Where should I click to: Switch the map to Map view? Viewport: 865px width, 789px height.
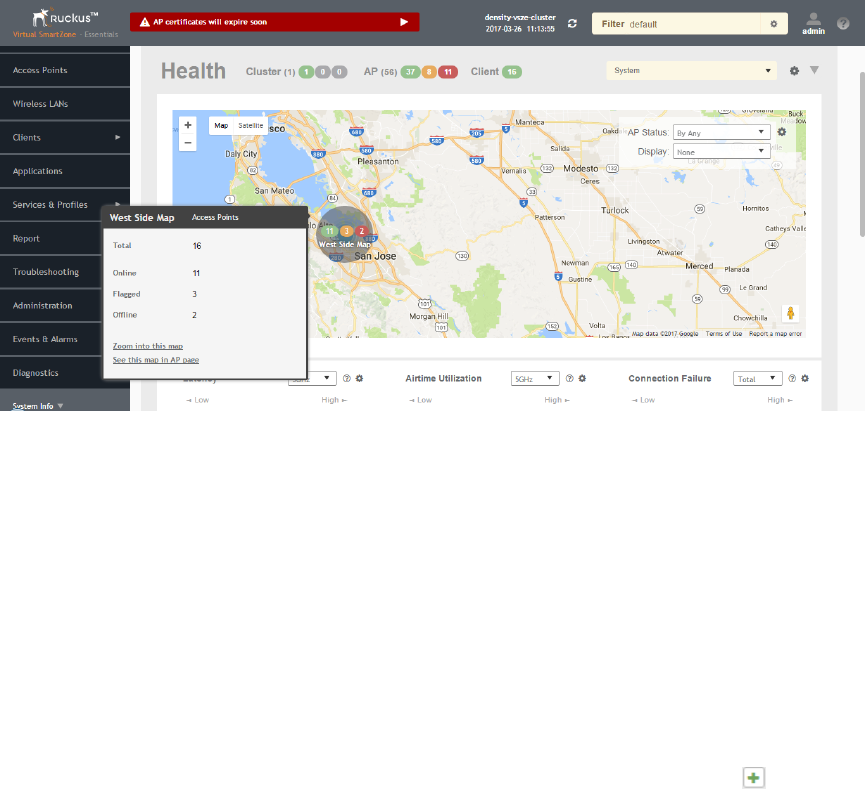click(x=221, y=126)
